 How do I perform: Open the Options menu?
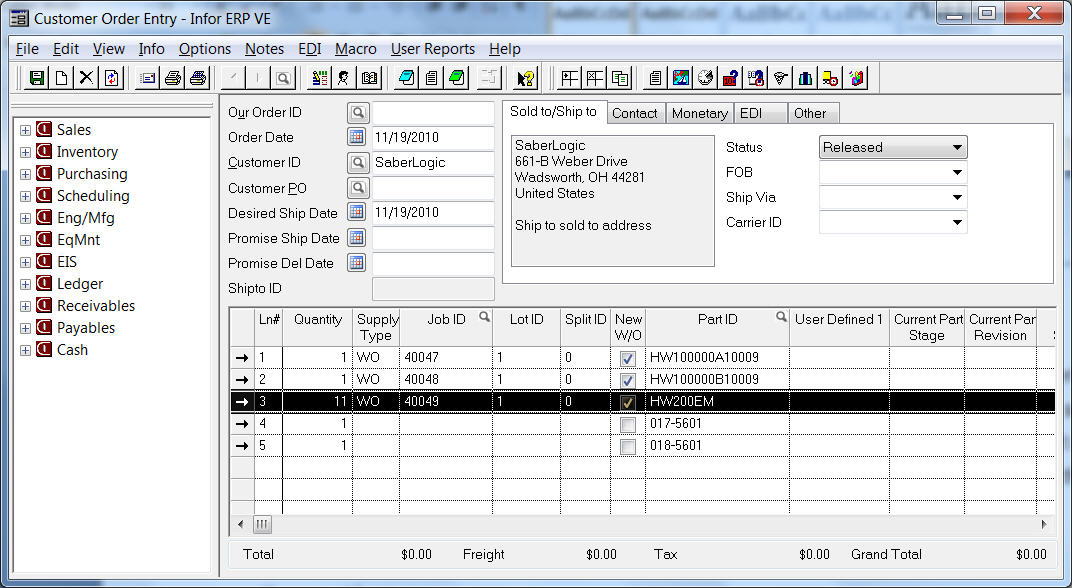204,49
